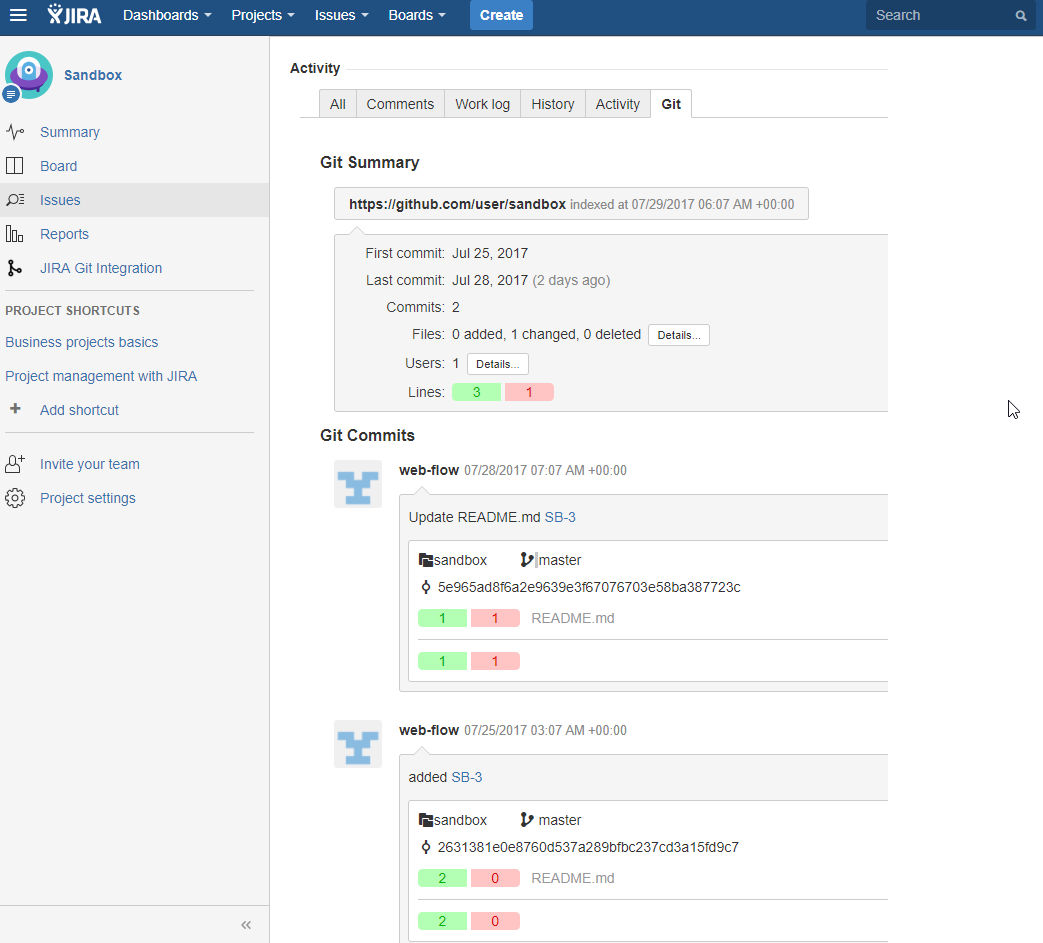Screen dimensions: 1043x943
Task: Open Business projects basics shortcut
Action: (x=82, y=342)
